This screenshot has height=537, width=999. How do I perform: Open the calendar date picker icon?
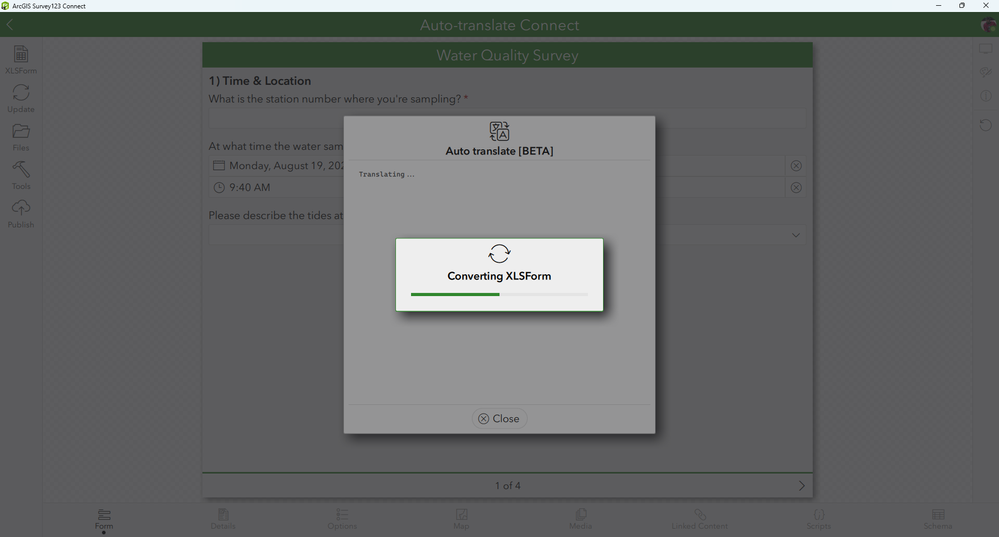click(x=219, y=166)
